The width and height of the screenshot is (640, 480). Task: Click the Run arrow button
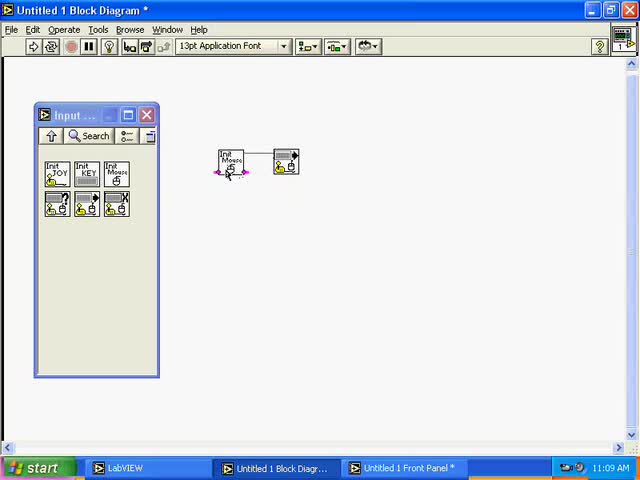33,47
